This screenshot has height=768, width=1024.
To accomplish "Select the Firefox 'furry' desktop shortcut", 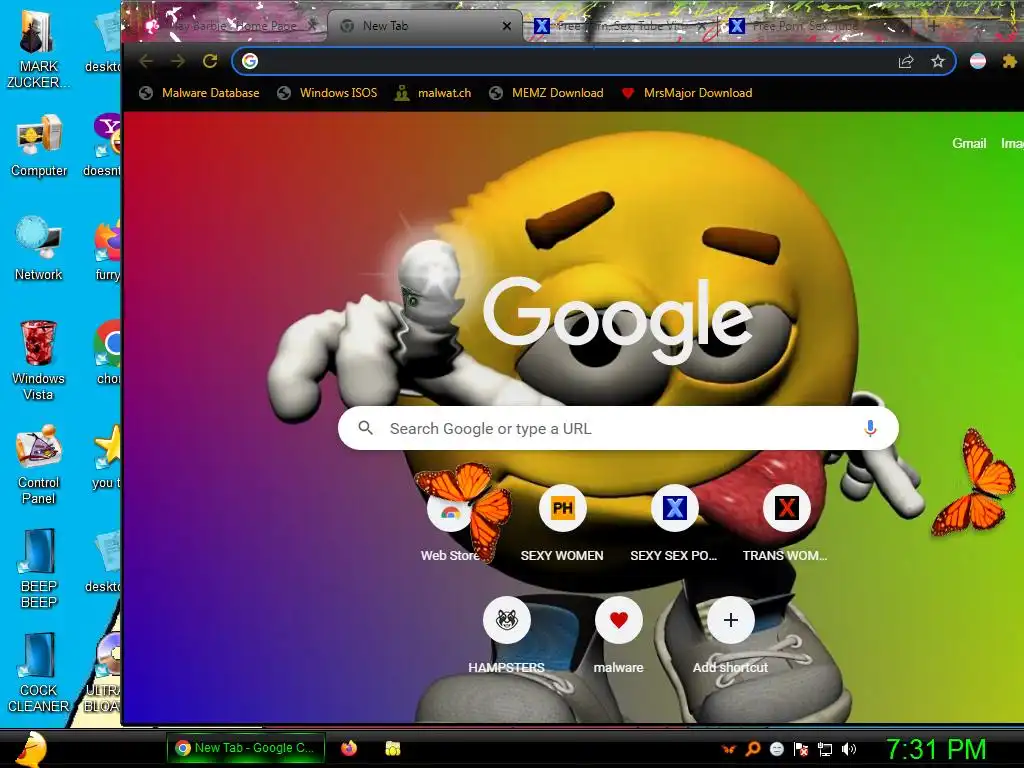I will click(107, 249).
